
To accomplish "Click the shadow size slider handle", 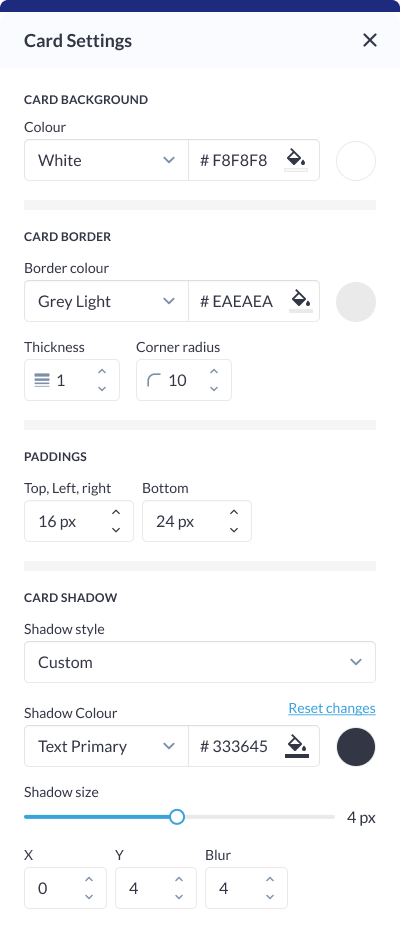I will pos(176,817).
